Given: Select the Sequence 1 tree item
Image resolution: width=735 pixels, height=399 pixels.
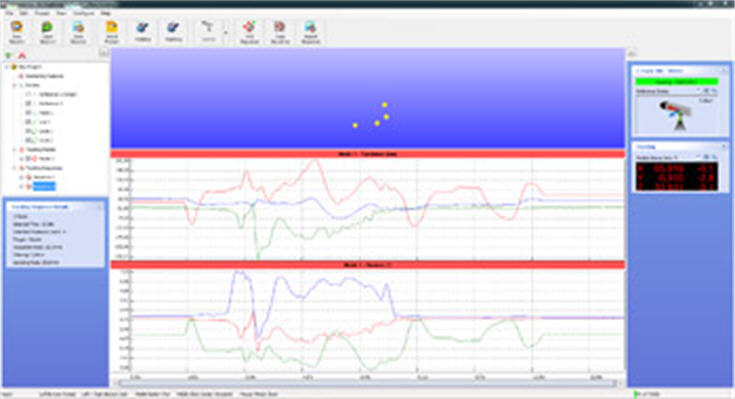Looking at the screenshot, I should (x=44, y=177).
